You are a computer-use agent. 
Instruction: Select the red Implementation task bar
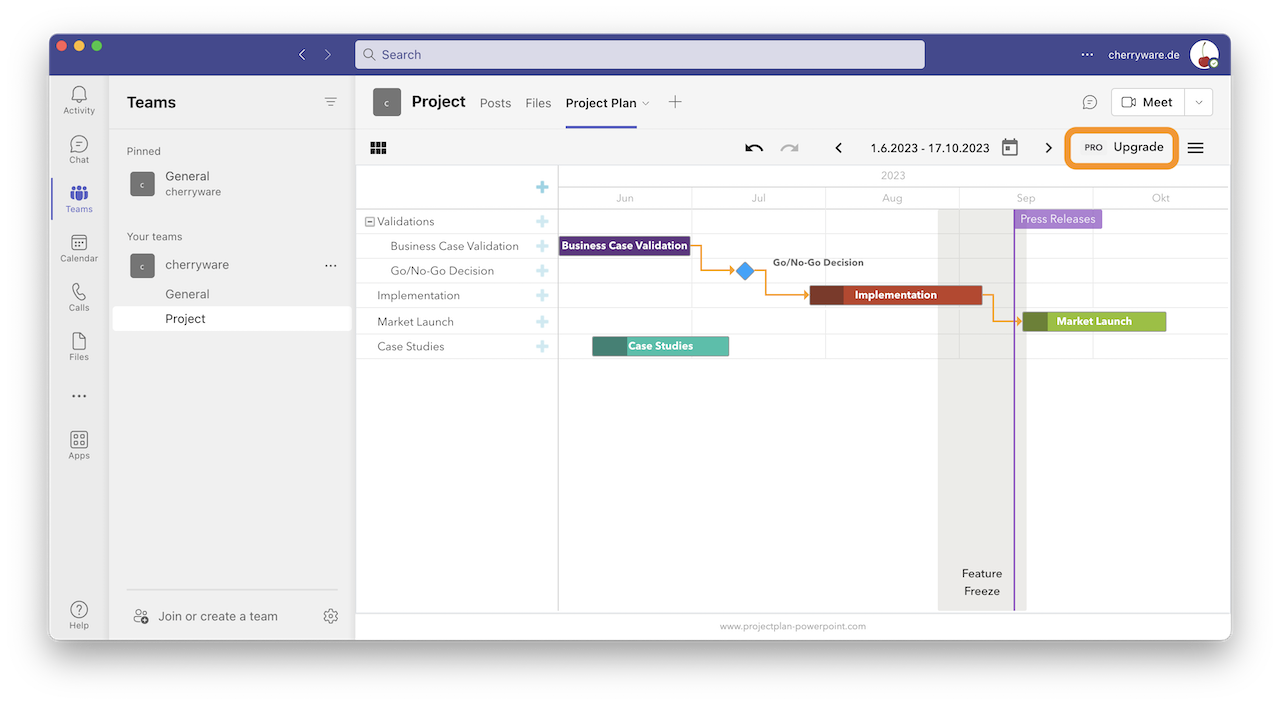click(x=896, y=295)
